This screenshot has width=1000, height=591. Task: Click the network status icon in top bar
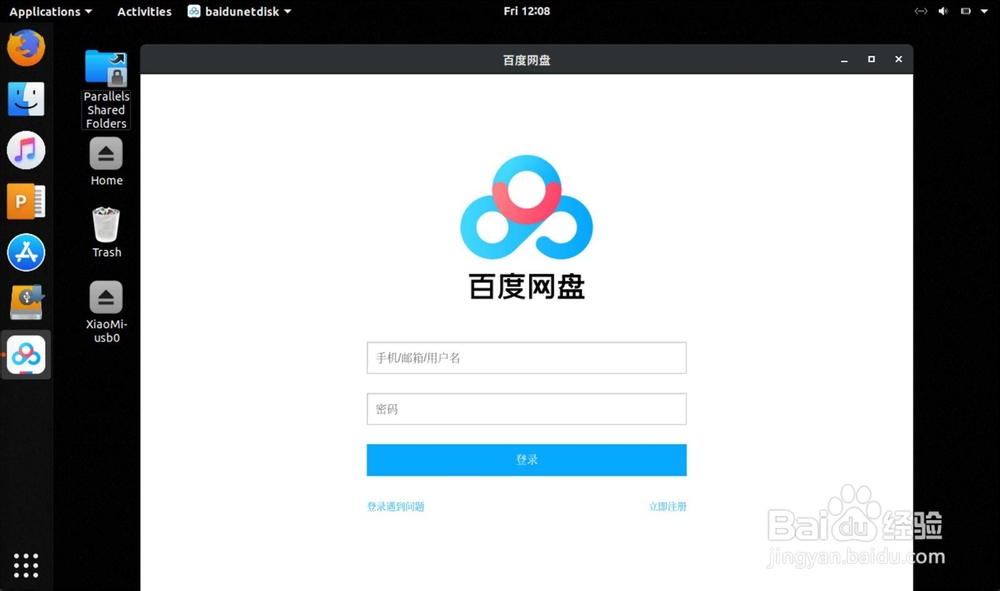920,11
